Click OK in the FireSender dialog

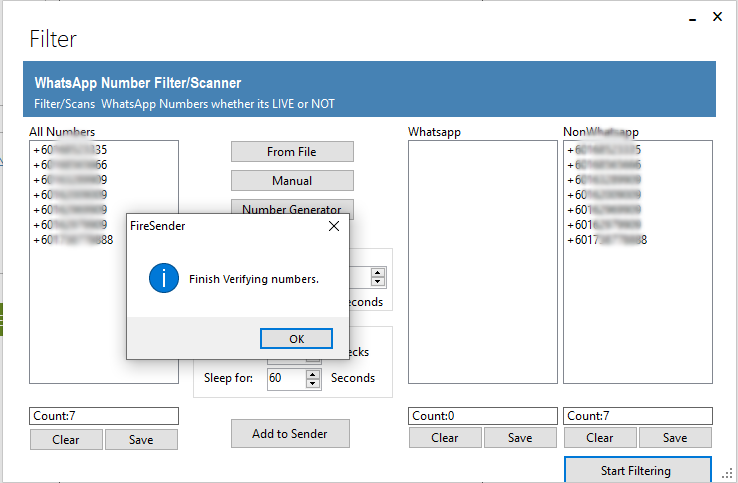[x=296, y=338]
